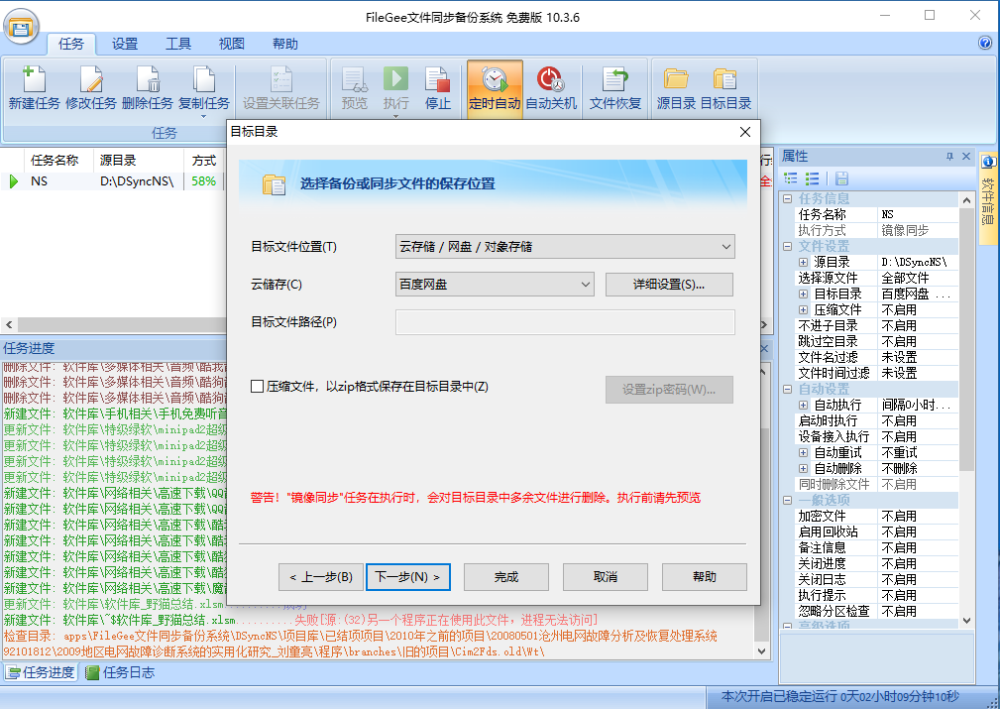Expand the 自动删除 property node
The image size is (1000, 709).
click(804, 469)
